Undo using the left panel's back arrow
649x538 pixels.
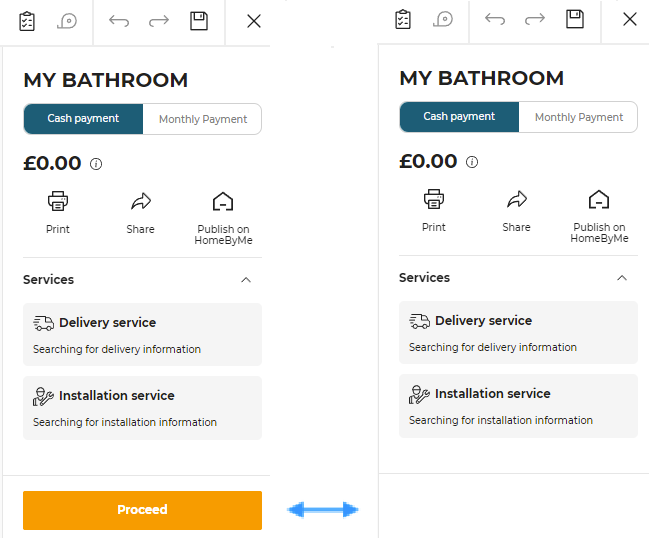[x=119, y=21]
